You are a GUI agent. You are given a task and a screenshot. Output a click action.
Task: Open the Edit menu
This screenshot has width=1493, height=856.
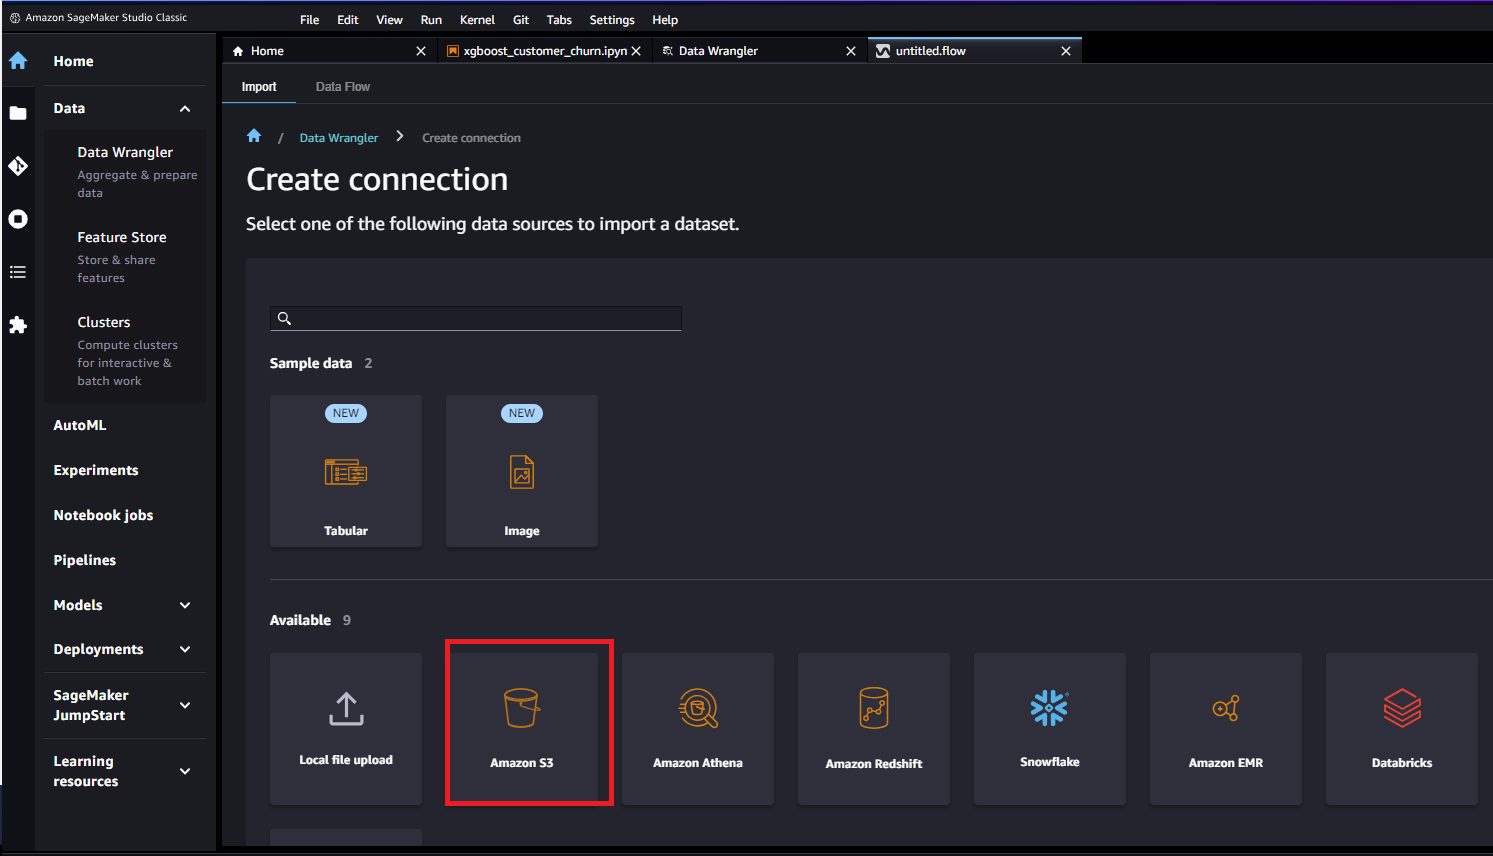tap(348, 20)
